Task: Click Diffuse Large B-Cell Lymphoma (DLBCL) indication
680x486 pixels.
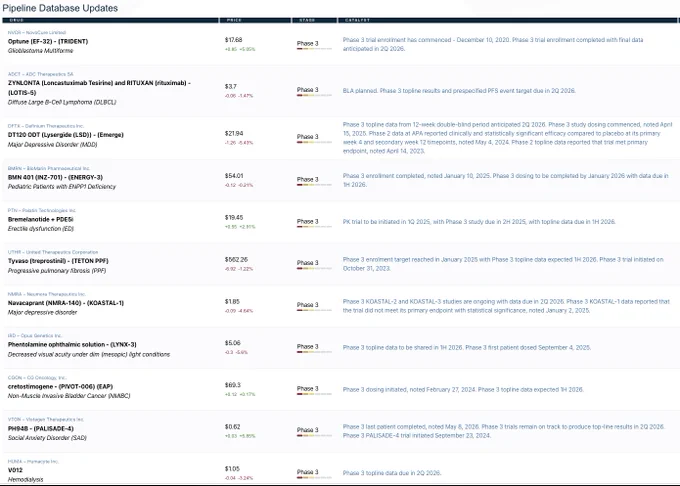Action: [x=62, y=102]
